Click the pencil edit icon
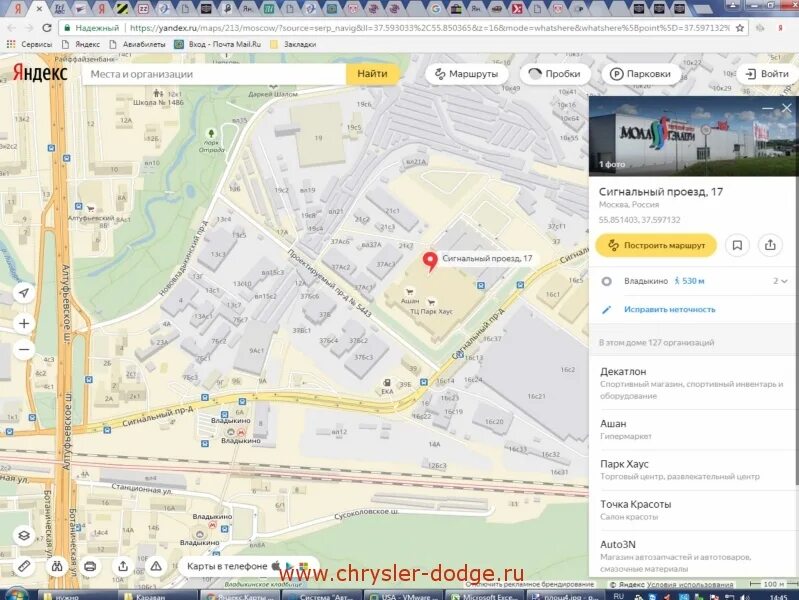 pos(606,309)
